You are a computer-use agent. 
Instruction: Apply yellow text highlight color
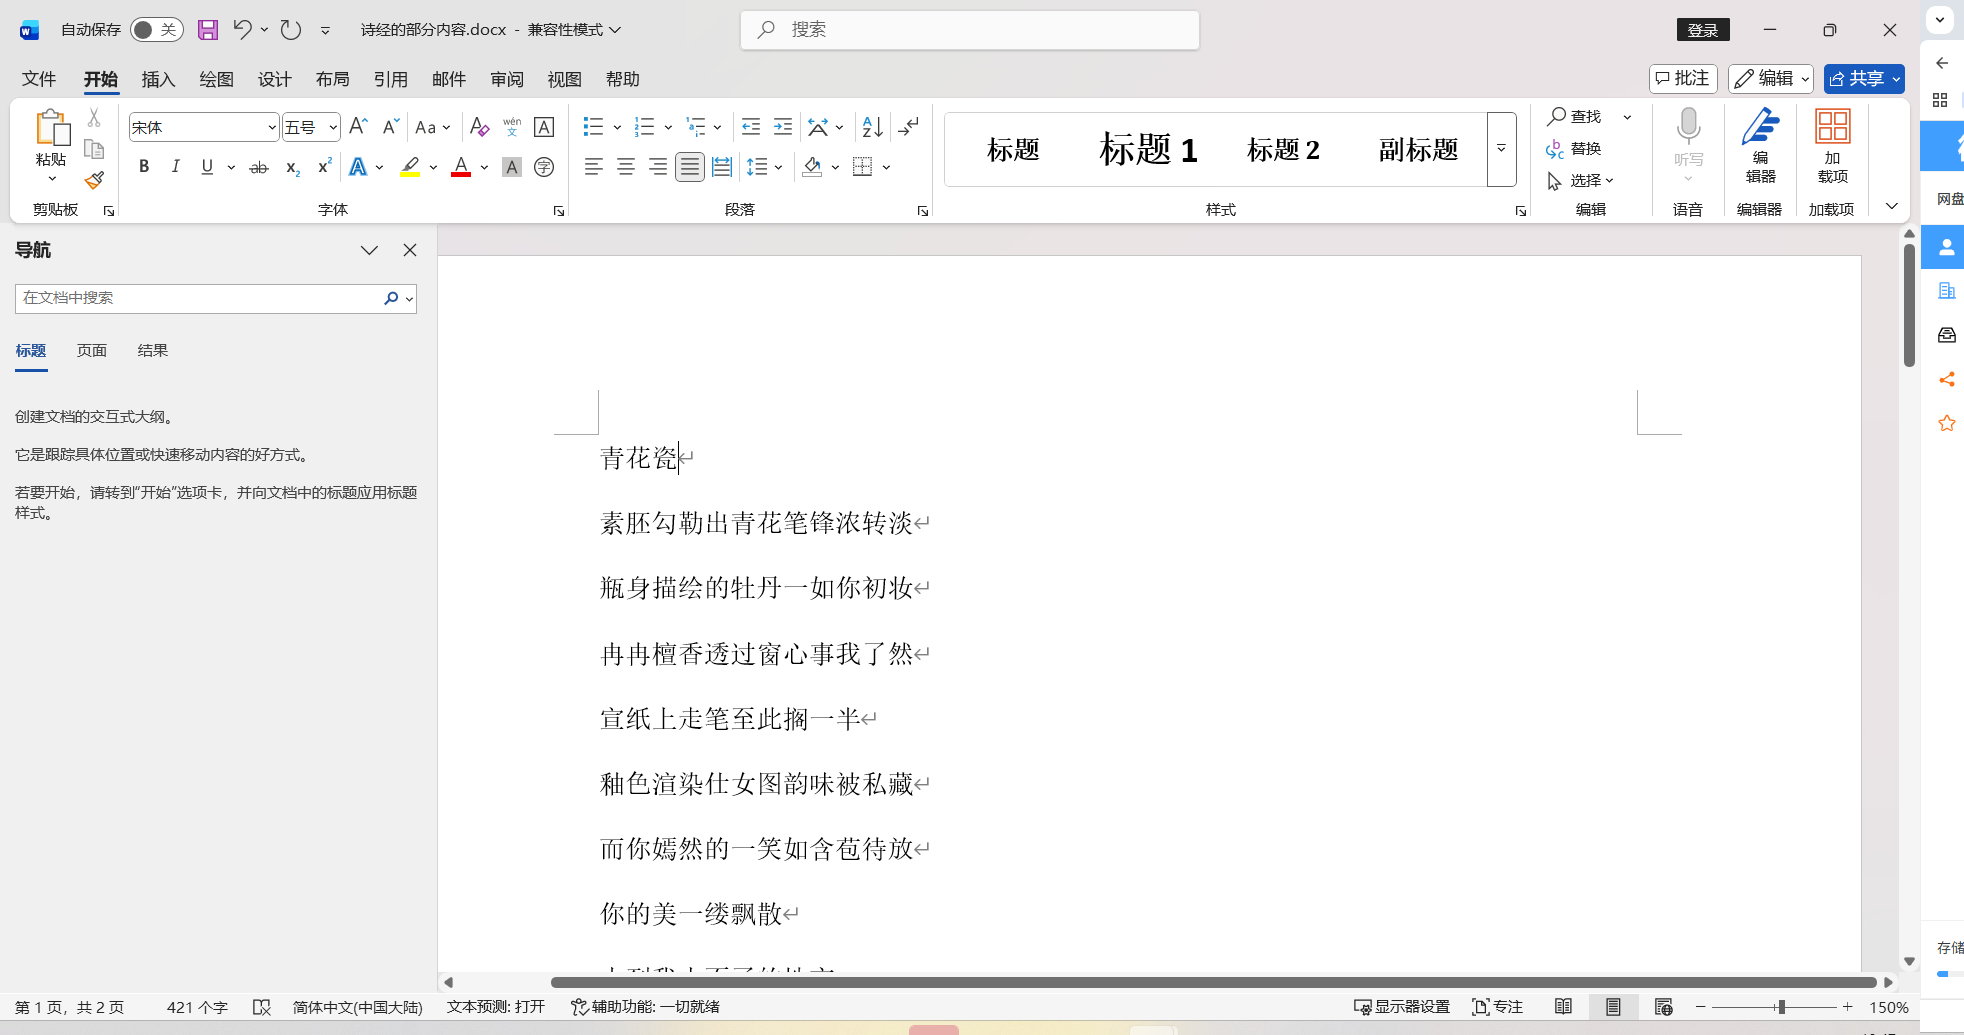click(x=410, y=167)
